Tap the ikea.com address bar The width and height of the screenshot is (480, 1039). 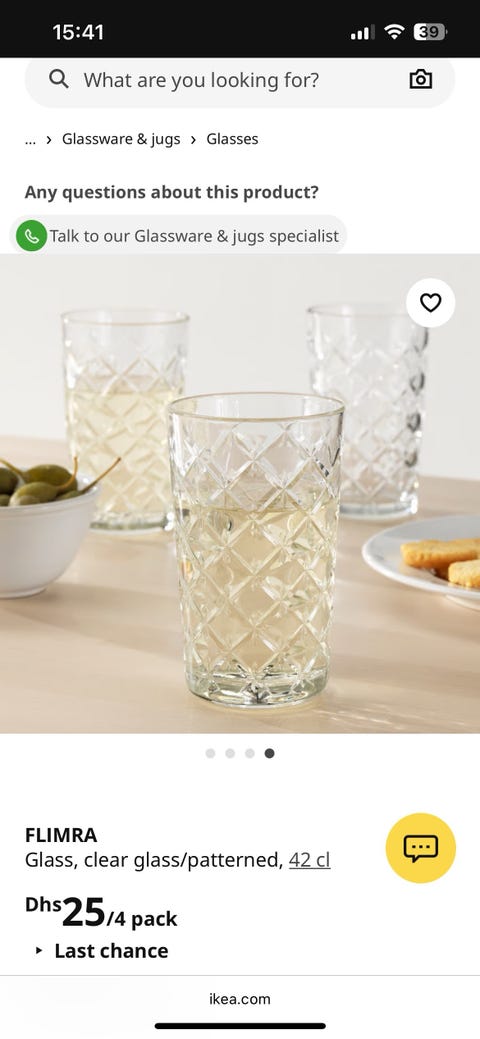coord(240,999)
